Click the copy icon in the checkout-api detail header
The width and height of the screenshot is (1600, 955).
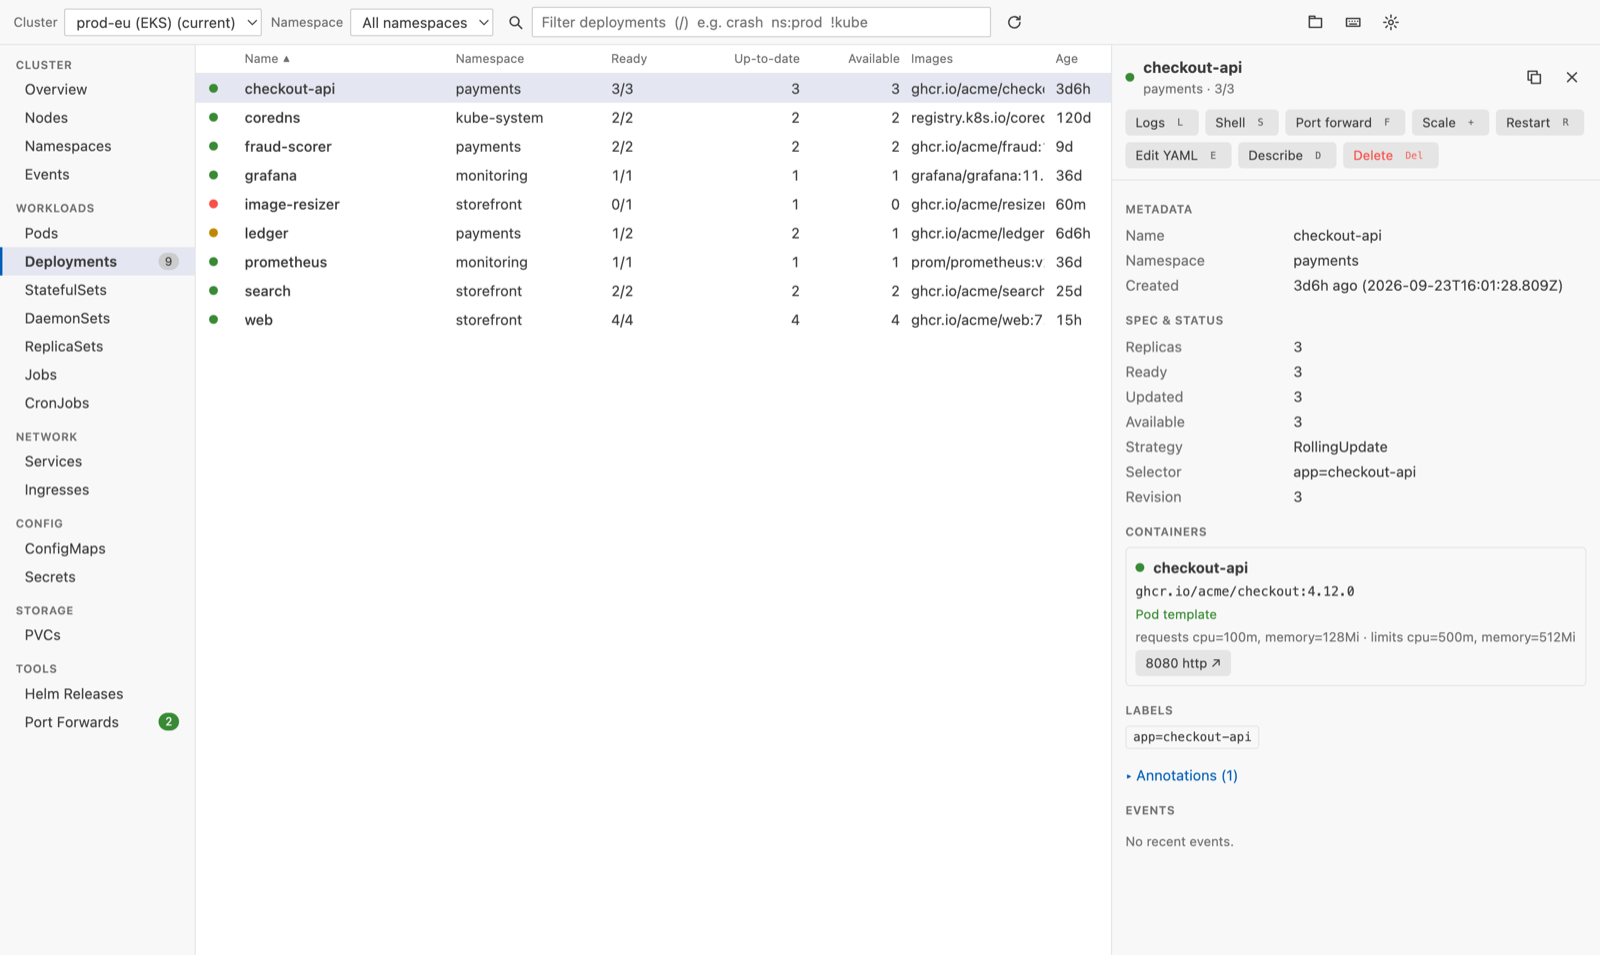1534,77
